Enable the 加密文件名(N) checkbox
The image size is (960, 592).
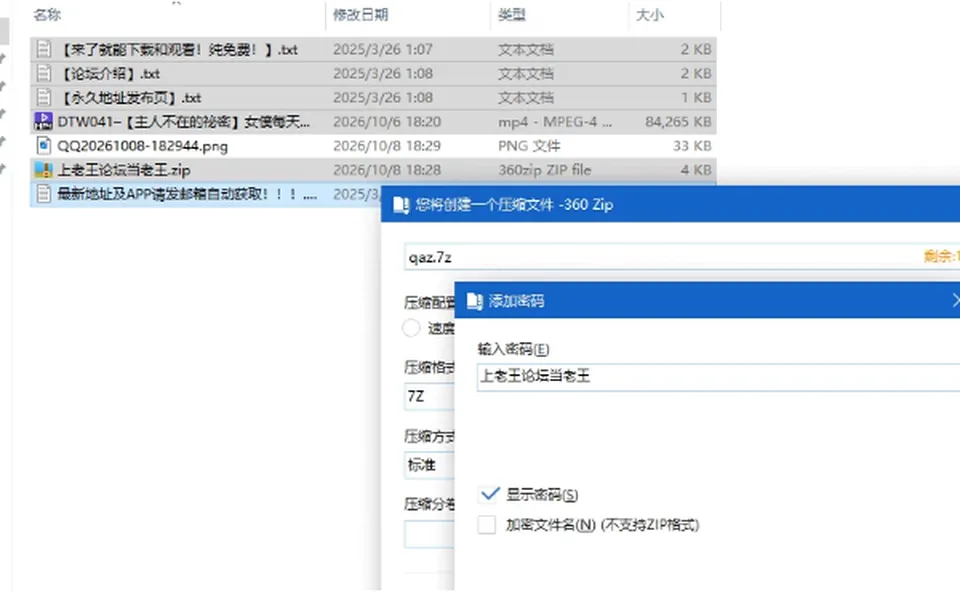487,525
